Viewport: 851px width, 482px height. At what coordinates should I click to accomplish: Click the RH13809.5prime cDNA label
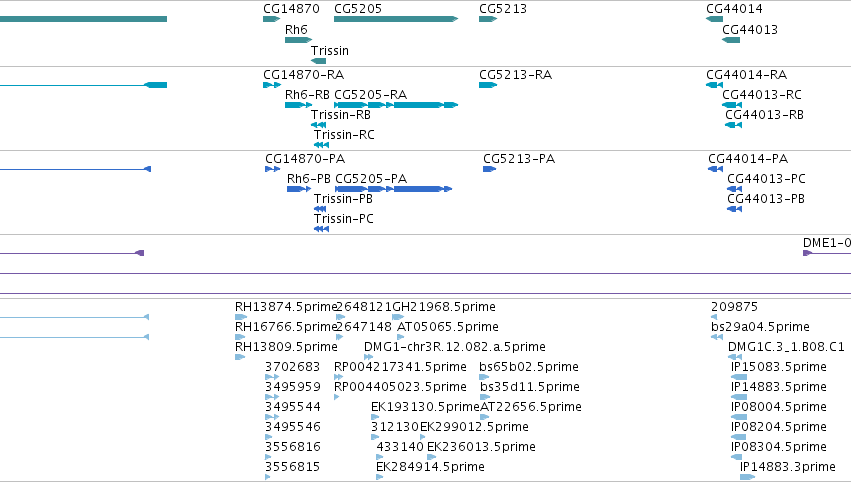click(286, 347)
